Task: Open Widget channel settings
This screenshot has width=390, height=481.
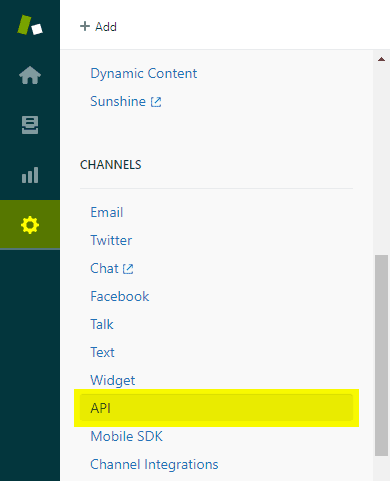Action: click(x=113, y=380)
